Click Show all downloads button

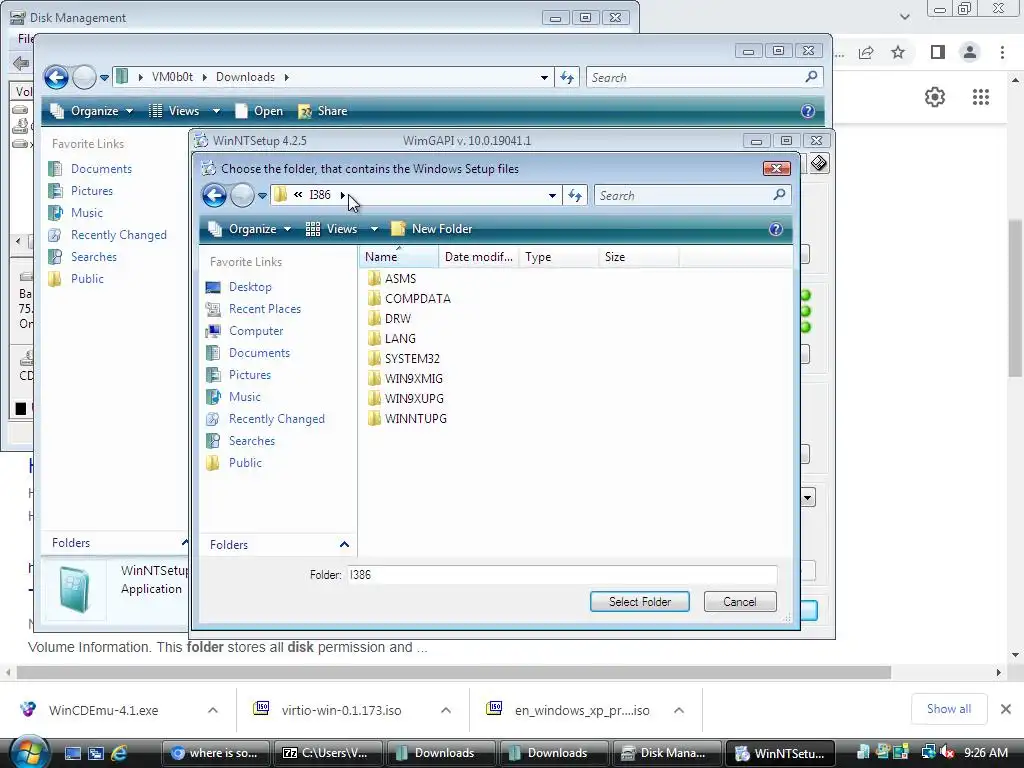coord(949,709)
